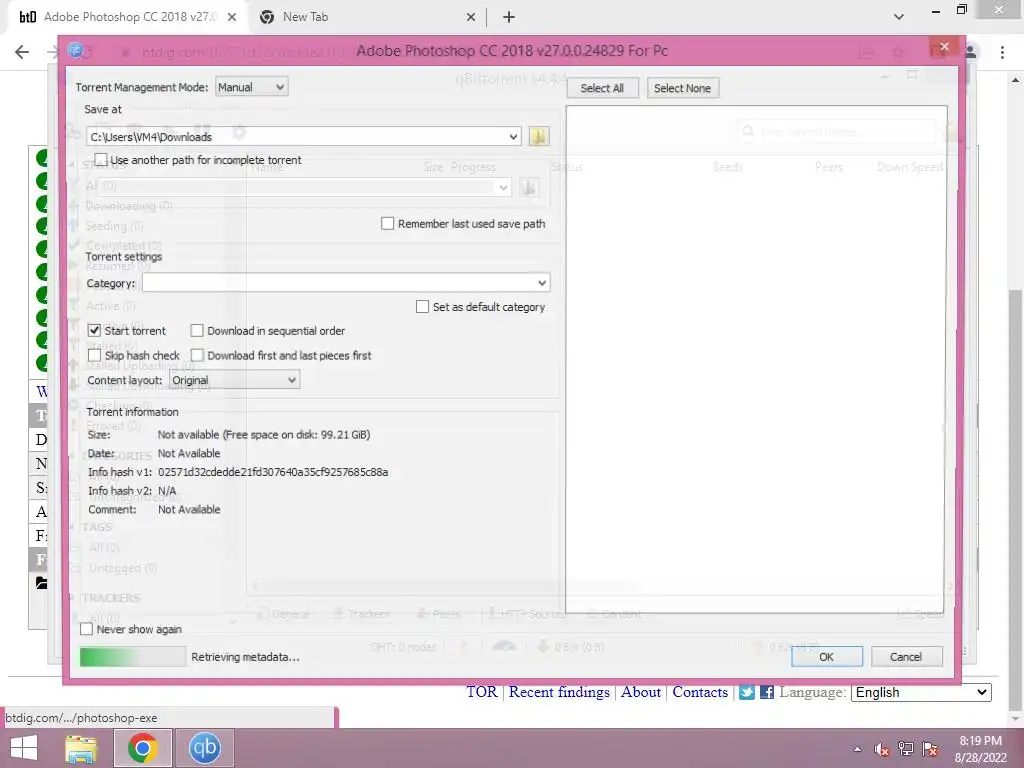1024x768 pixels.
Task: Click the empty file list pane
Action: 756,359
